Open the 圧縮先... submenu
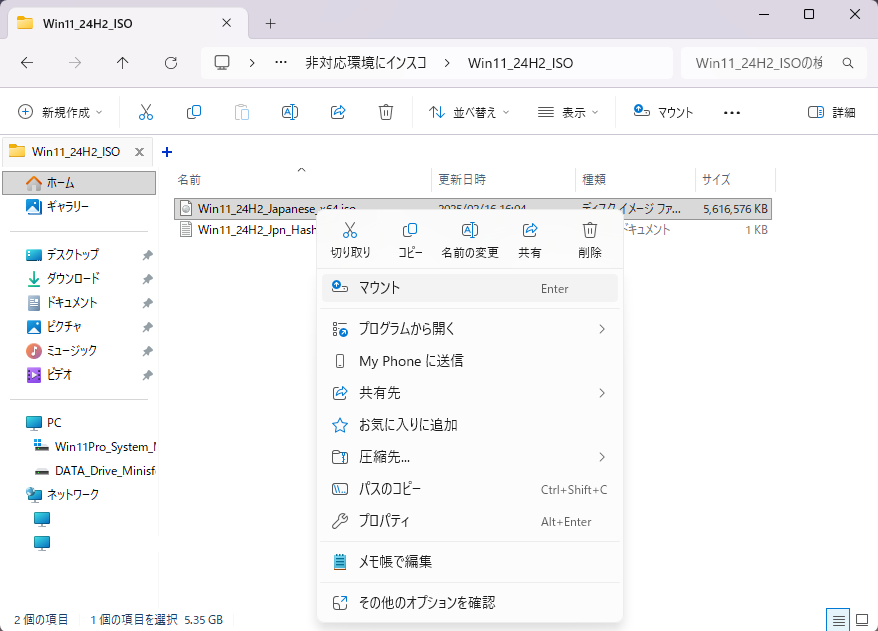Viewport: 878px width, 631px height. click(470, 457)
